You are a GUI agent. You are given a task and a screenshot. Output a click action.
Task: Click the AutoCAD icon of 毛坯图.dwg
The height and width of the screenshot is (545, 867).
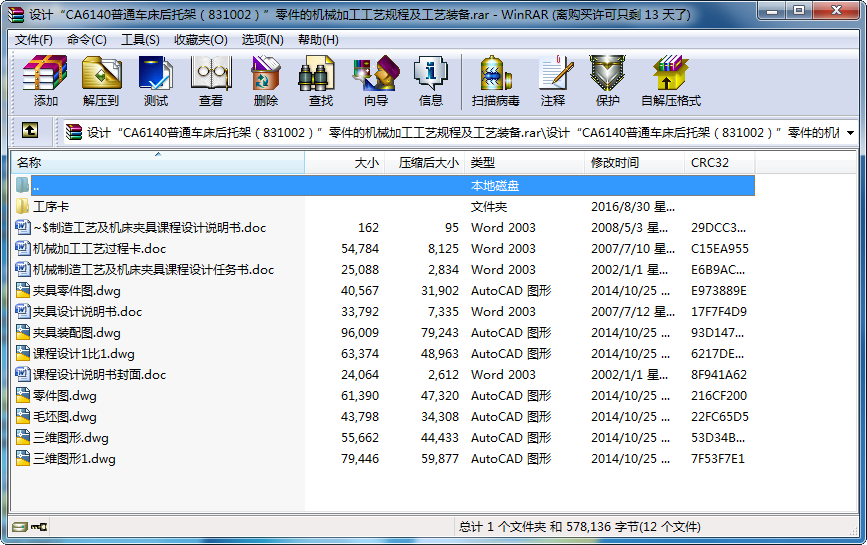click(22, 417)
